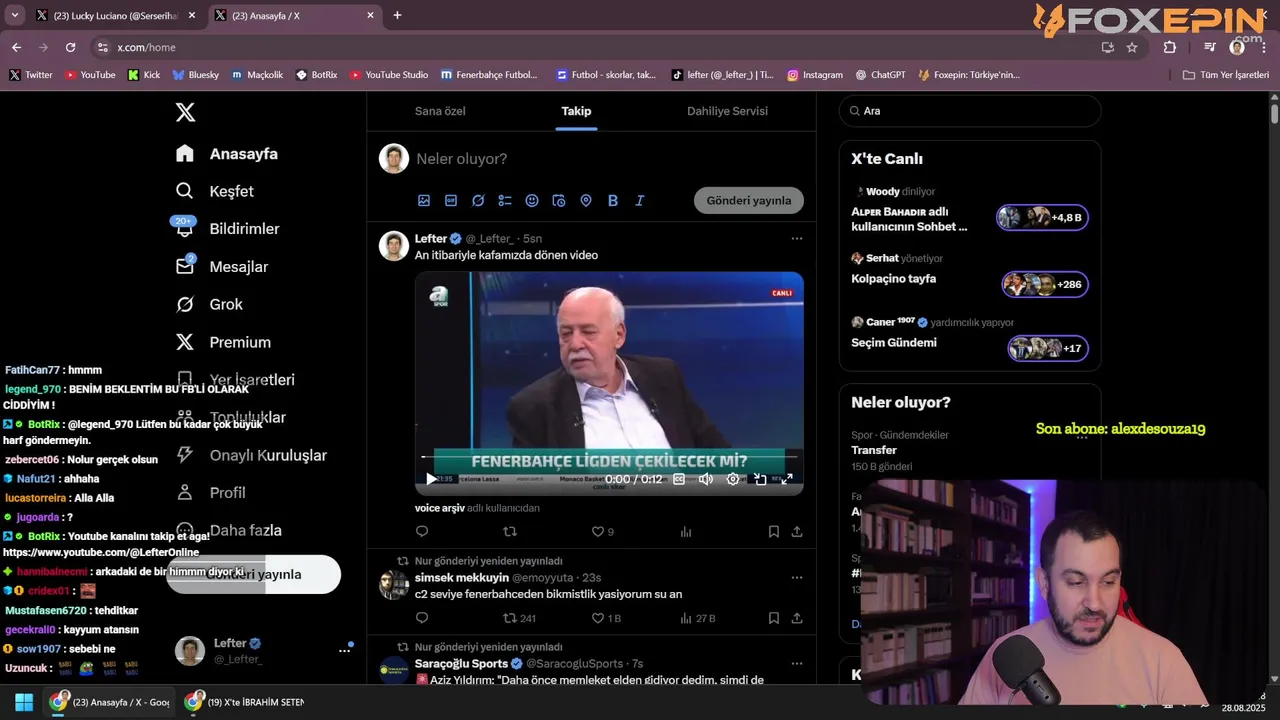Bookmark simsek mekkuyin's post
The image size is (1280, 720).
click(774, 618)
